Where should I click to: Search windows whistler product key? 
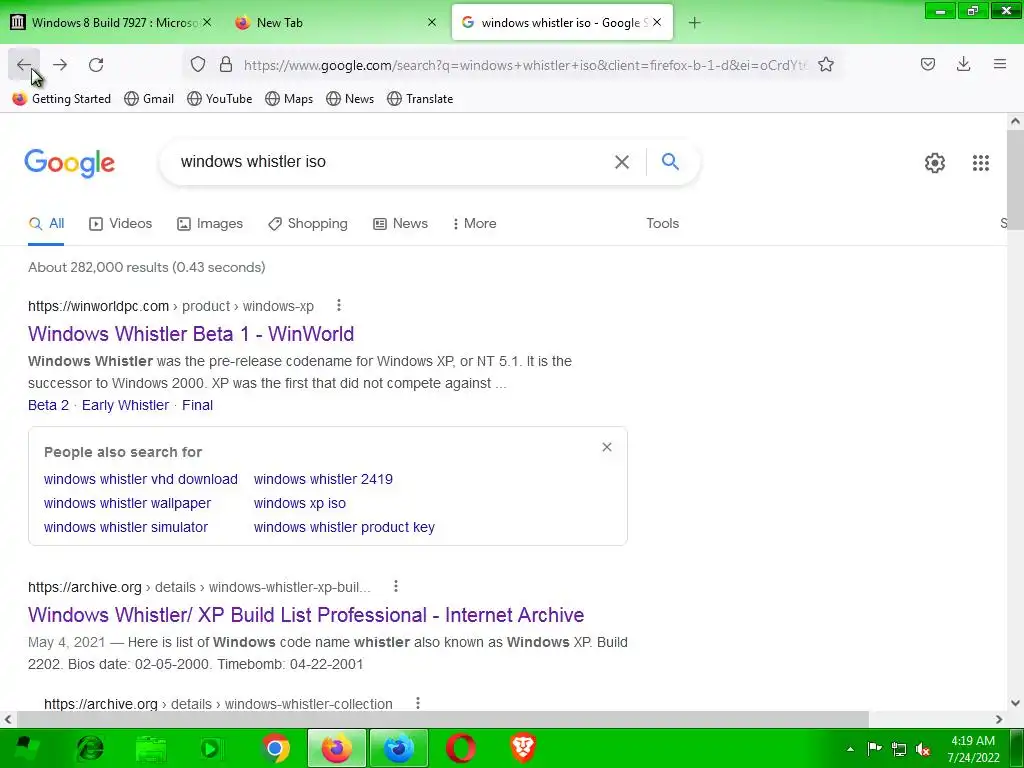[x=344, y=527]
